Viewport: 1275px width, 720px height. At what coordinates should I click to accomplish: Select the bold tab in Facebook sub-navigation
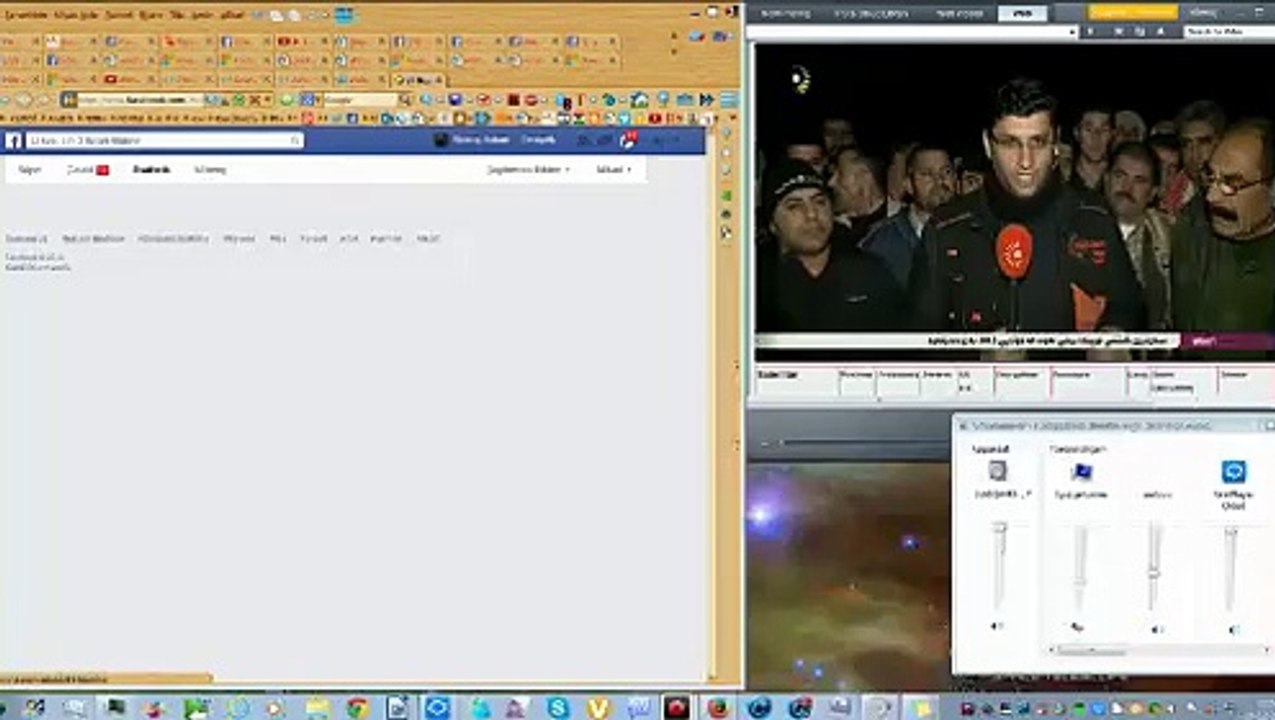click(152, 170)
